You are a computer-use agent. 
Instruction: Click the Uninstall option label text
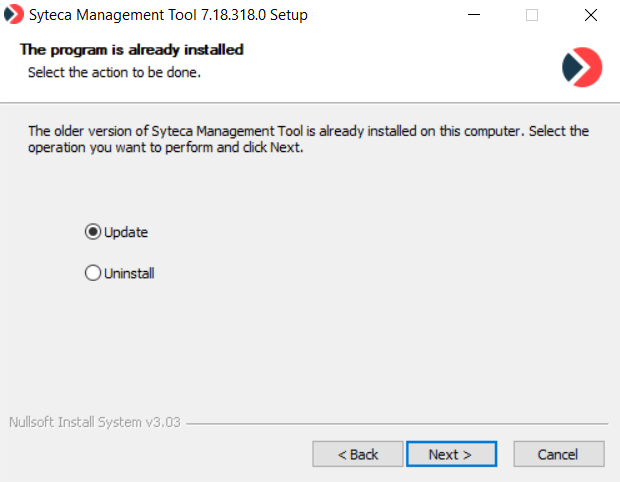point(129,273)
